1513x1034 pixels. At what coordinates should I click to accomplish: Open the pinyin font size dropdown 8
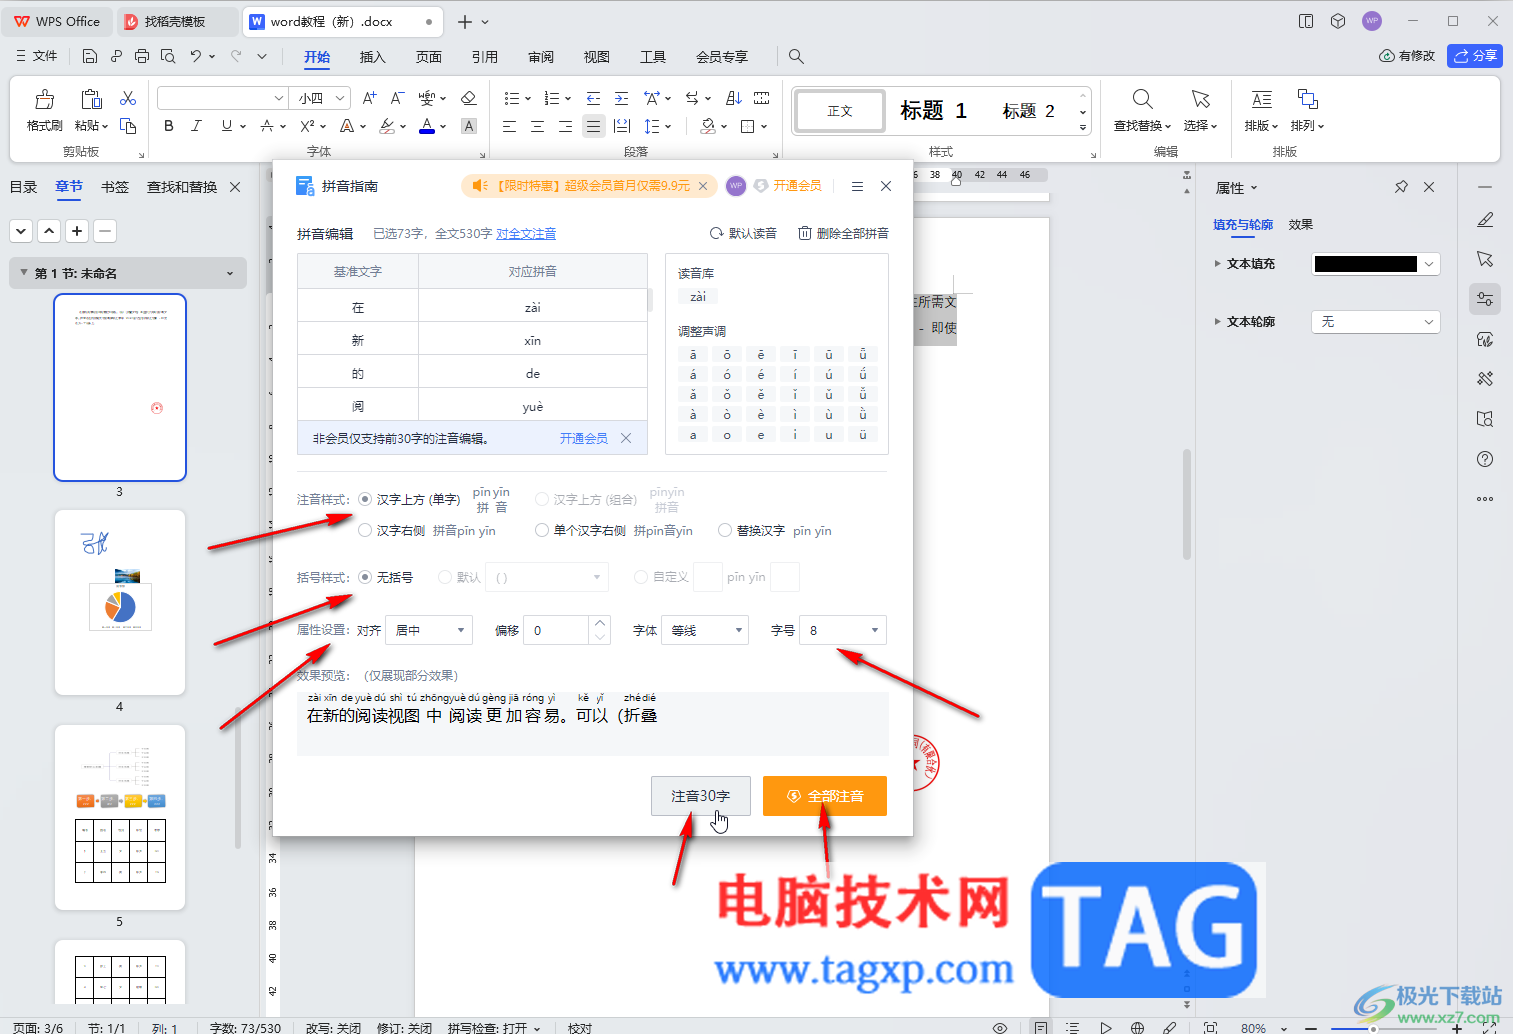point(843,630)
